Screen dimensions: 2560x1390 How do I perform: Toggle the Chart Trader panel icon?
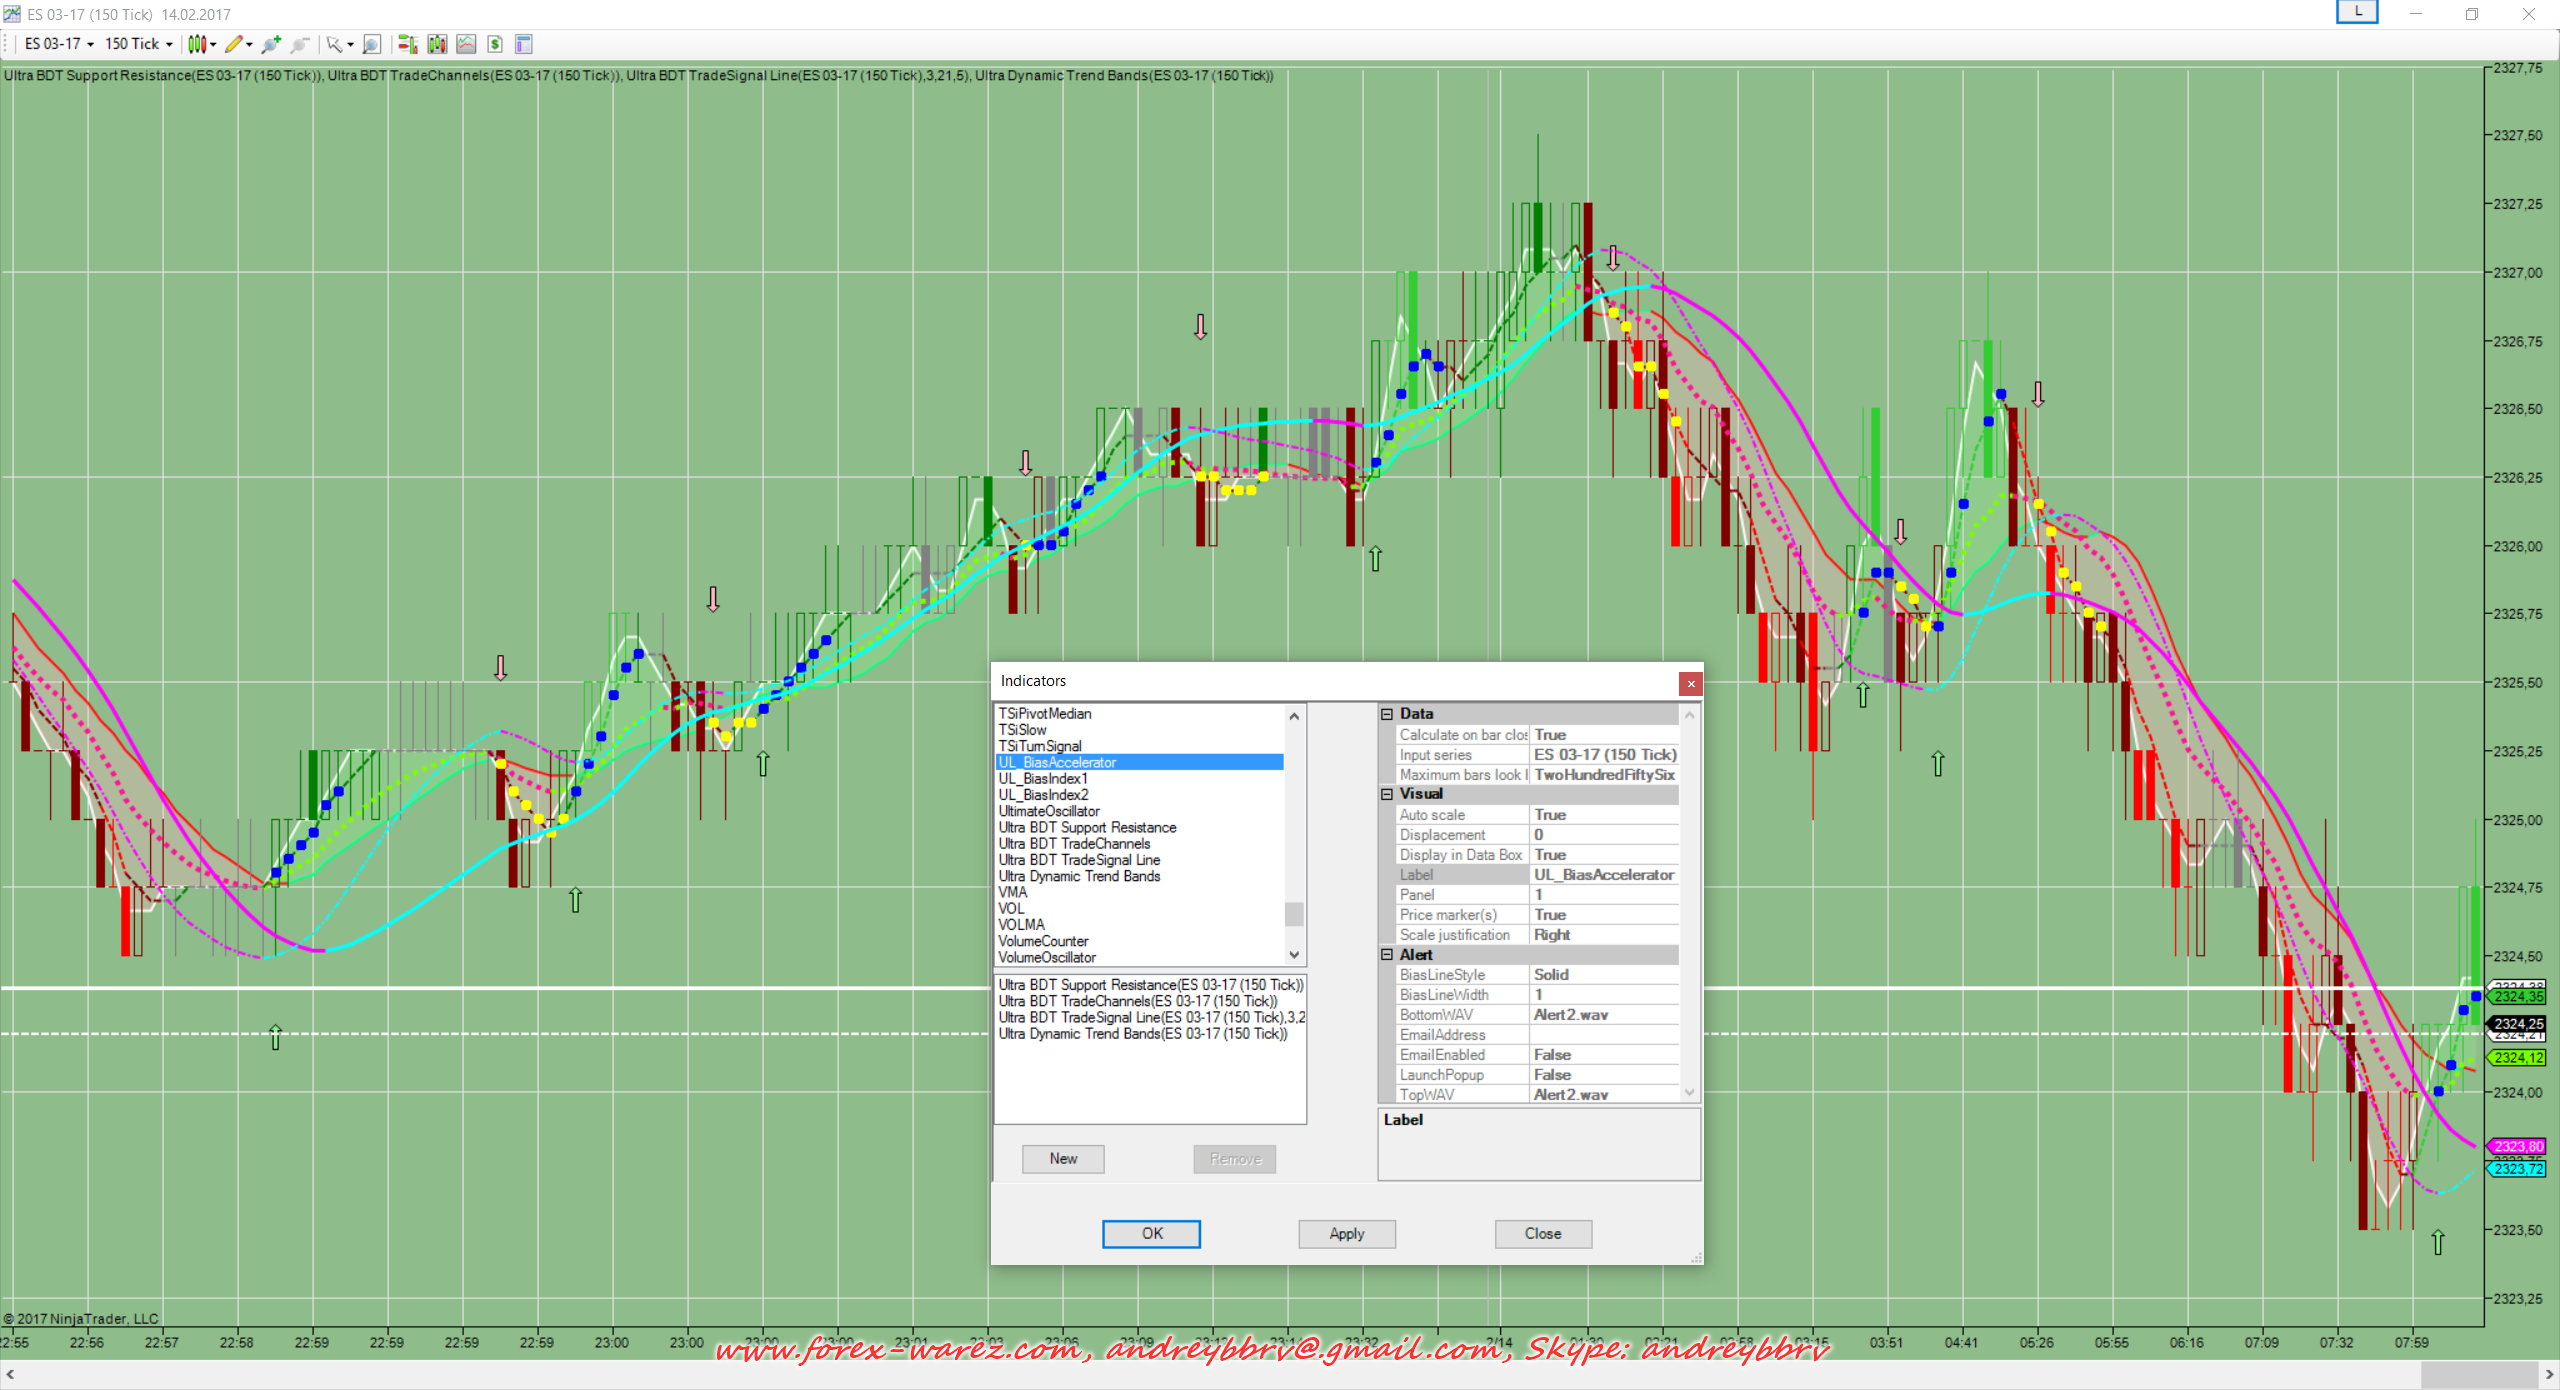pos(407,44)
